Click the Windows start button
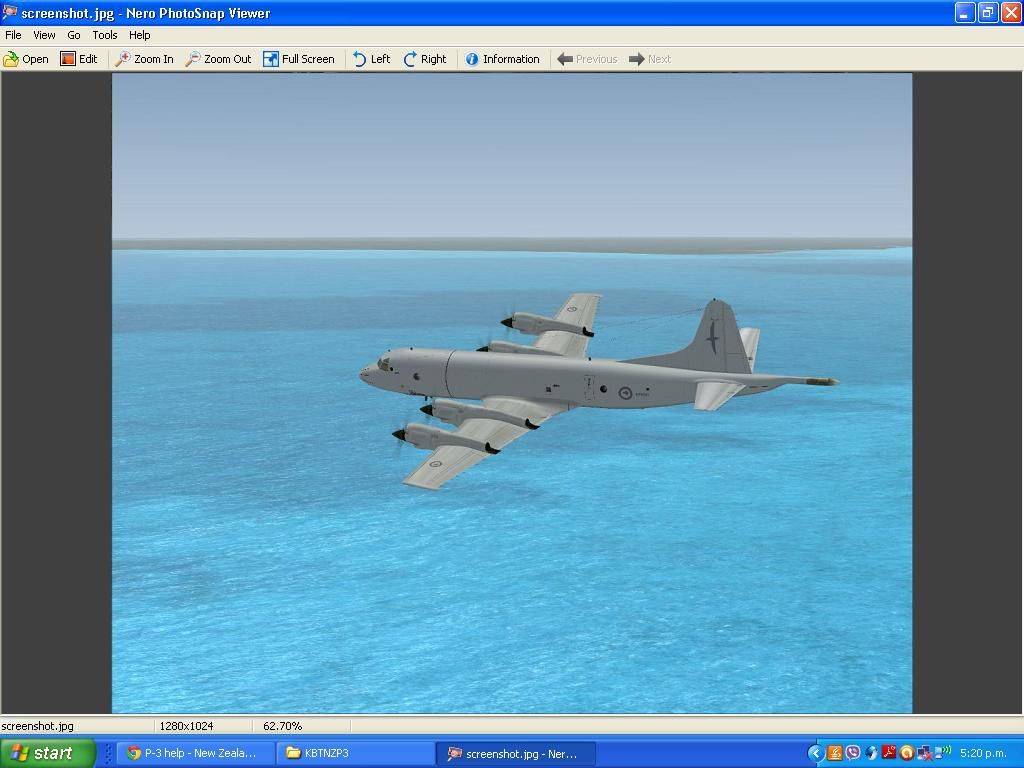Viewport: 1024px width, 768px height. pyautogui.click(x=48, y=753)
